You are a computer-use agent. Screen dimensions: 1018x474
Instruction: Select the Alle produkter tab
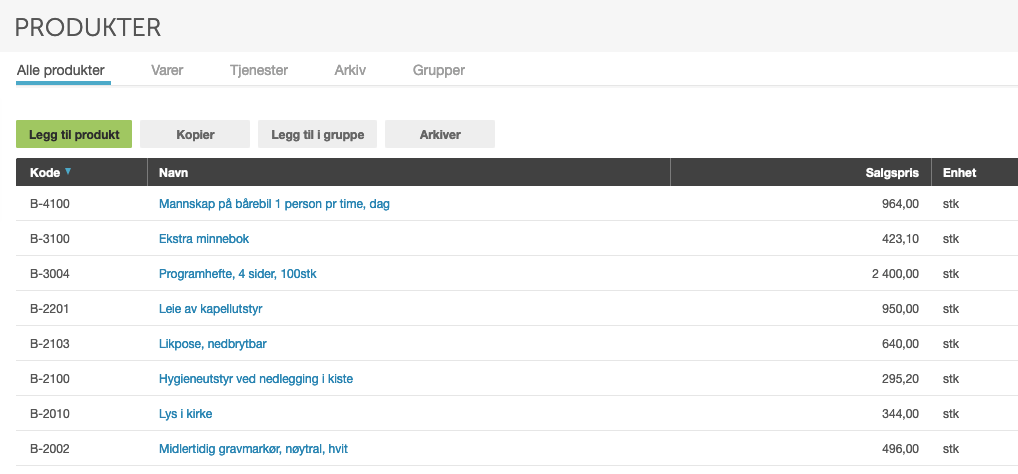point(61,70)
